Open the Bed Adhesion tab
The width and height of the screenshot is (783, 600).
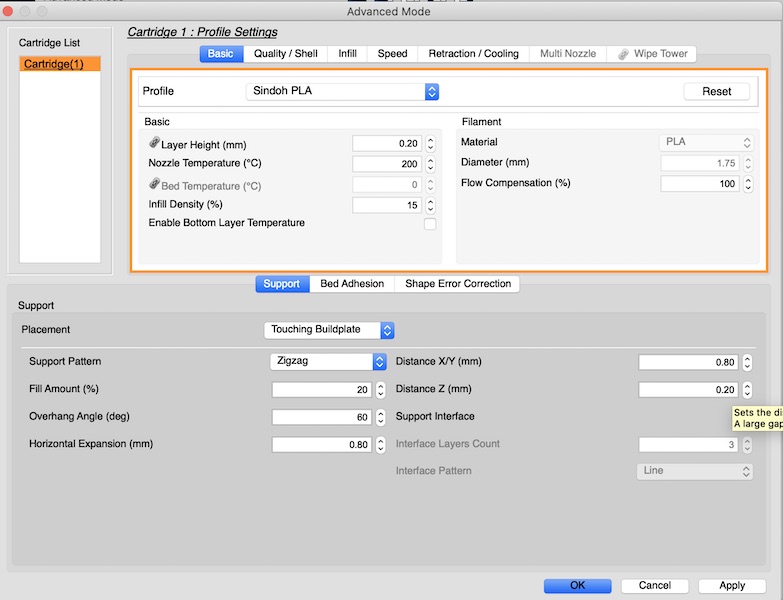(x=352, y=284)
